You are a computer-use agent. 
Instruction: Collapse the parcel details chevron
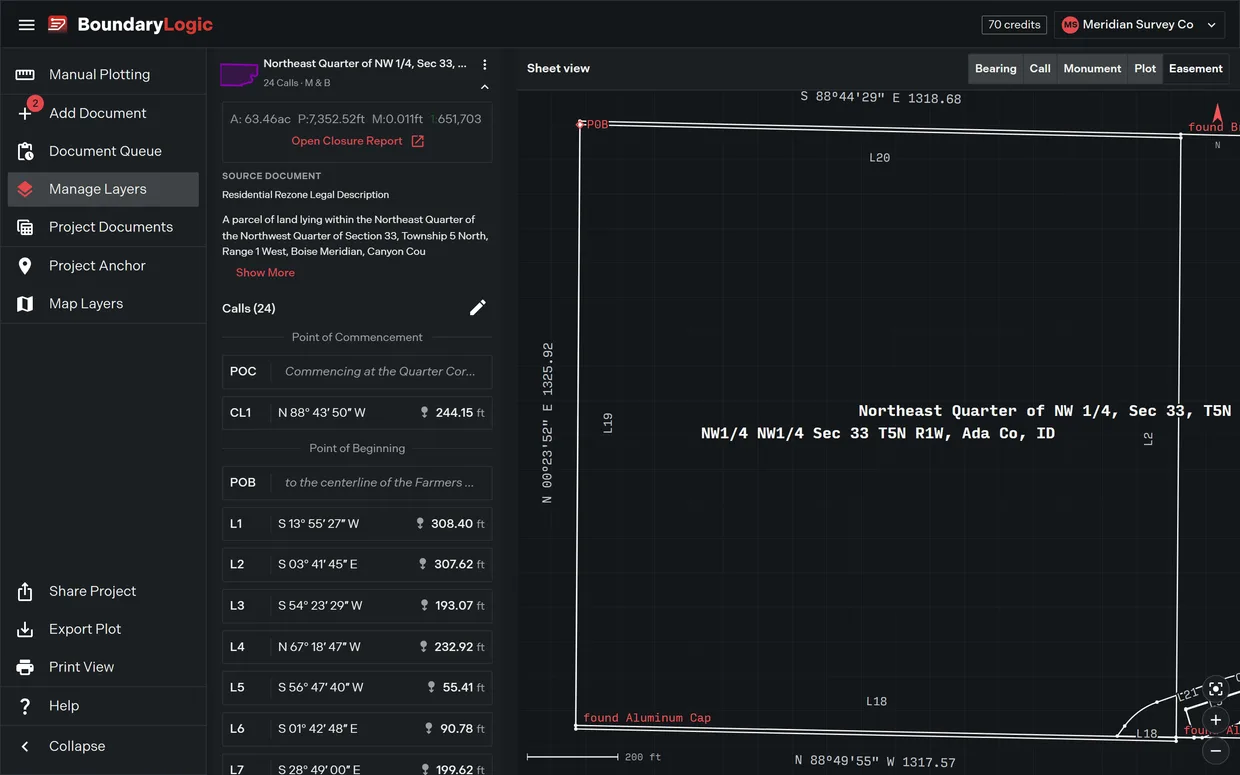point(485,87)
